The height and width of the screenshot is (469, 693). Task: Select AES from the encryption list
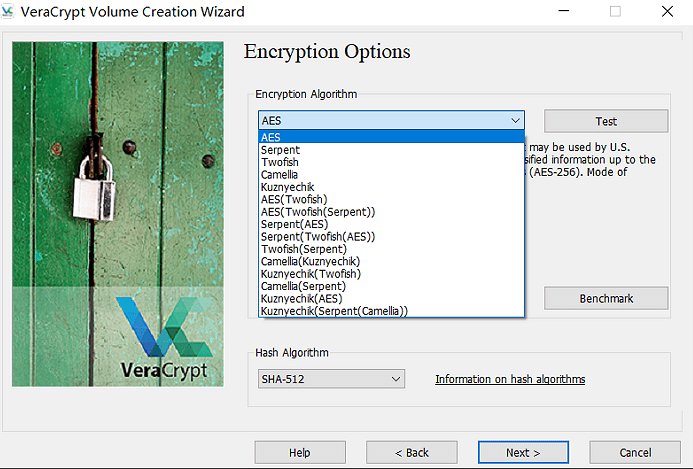tap(391, 137)
